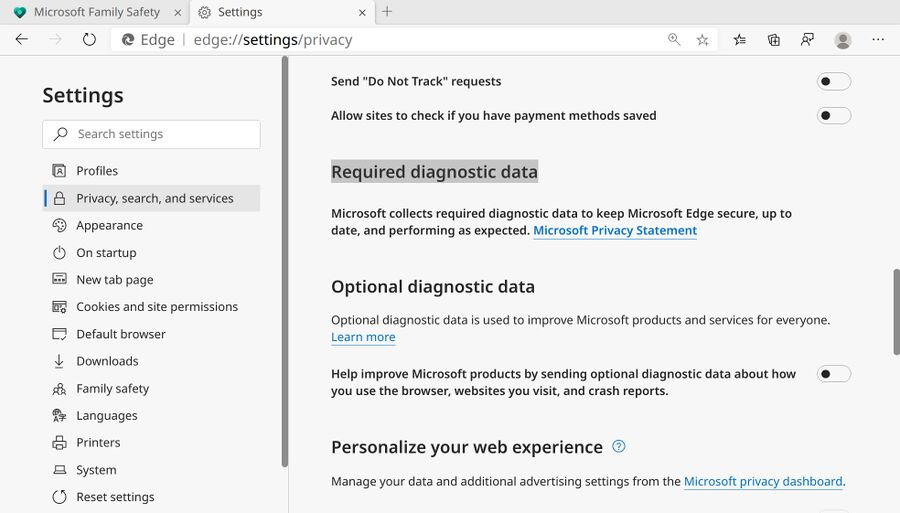
Task: Open the Microsoft Privacy Statement link
Action: (615, 231)
